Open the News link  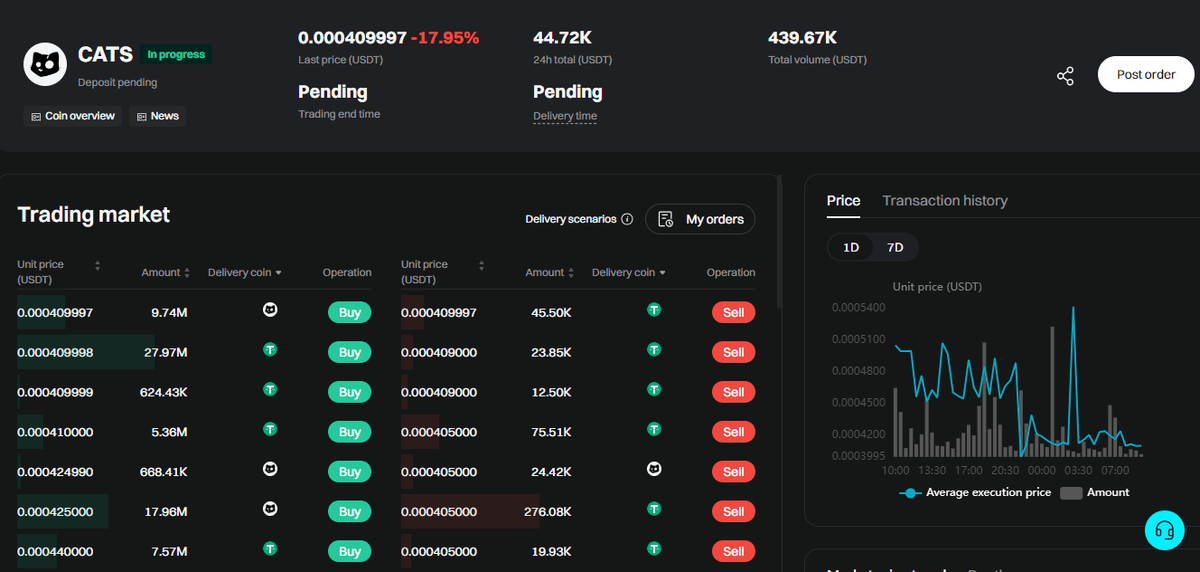coord(157,116)
